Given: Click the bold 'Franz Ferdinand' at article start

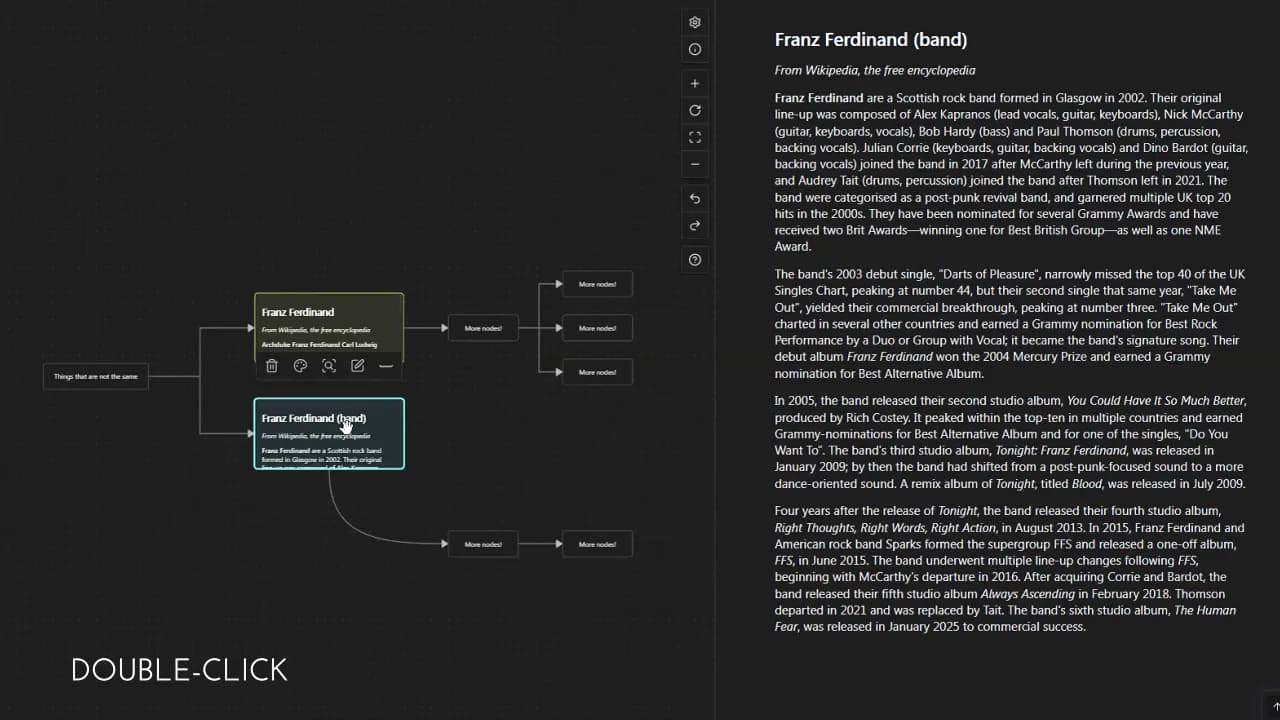Looking at the screenshot, I should point(819,98).
